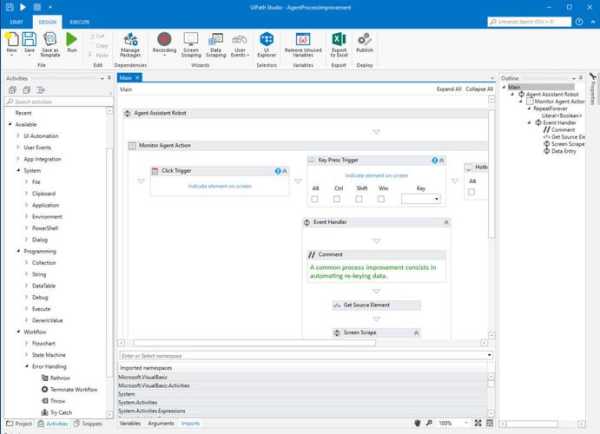Open the zoom level 100% dropdown
The width and height of the screenshot is (600, 434).
tap(466, 423)
